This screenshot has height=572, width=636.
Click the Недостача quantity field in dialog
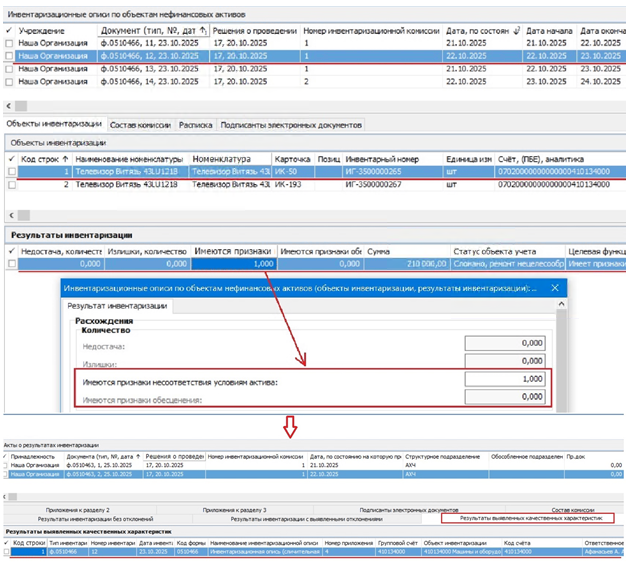506,343
